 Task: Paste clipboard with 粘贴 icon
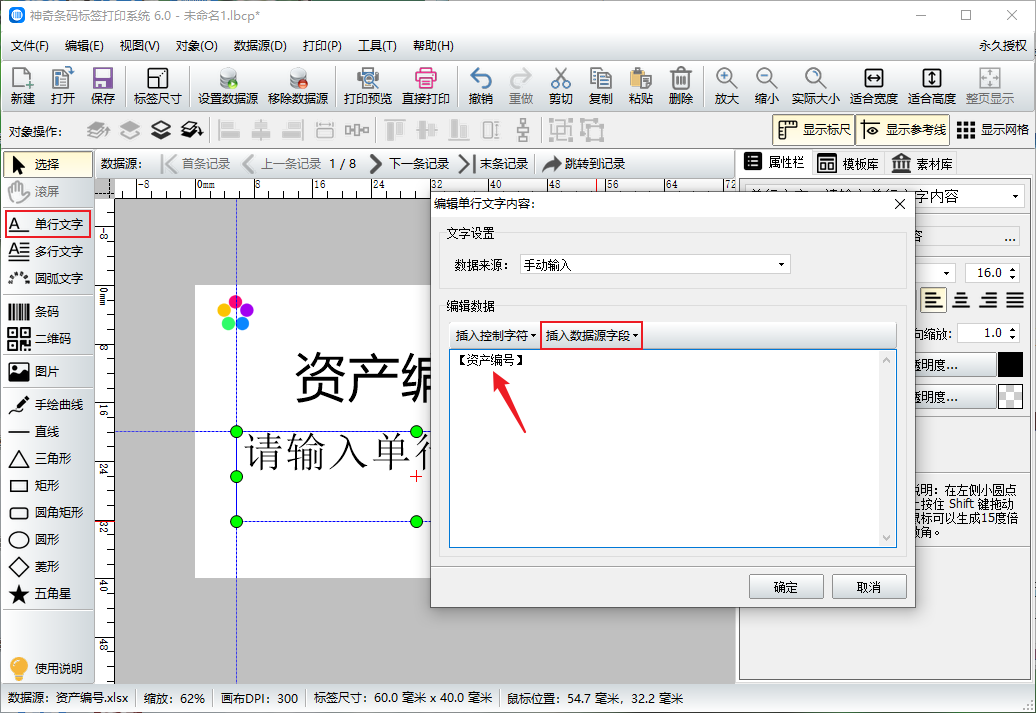point(640,86)
